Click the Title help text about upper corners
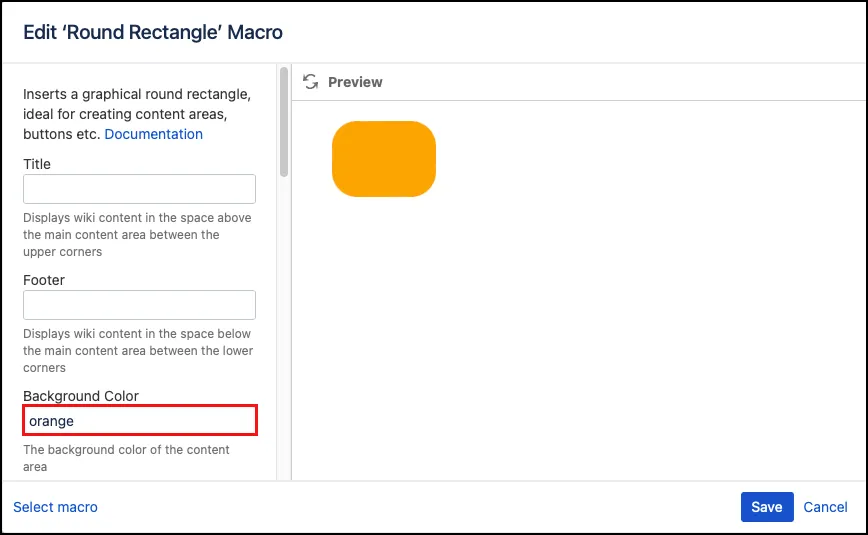868x535 pixels. coord(137,235)
